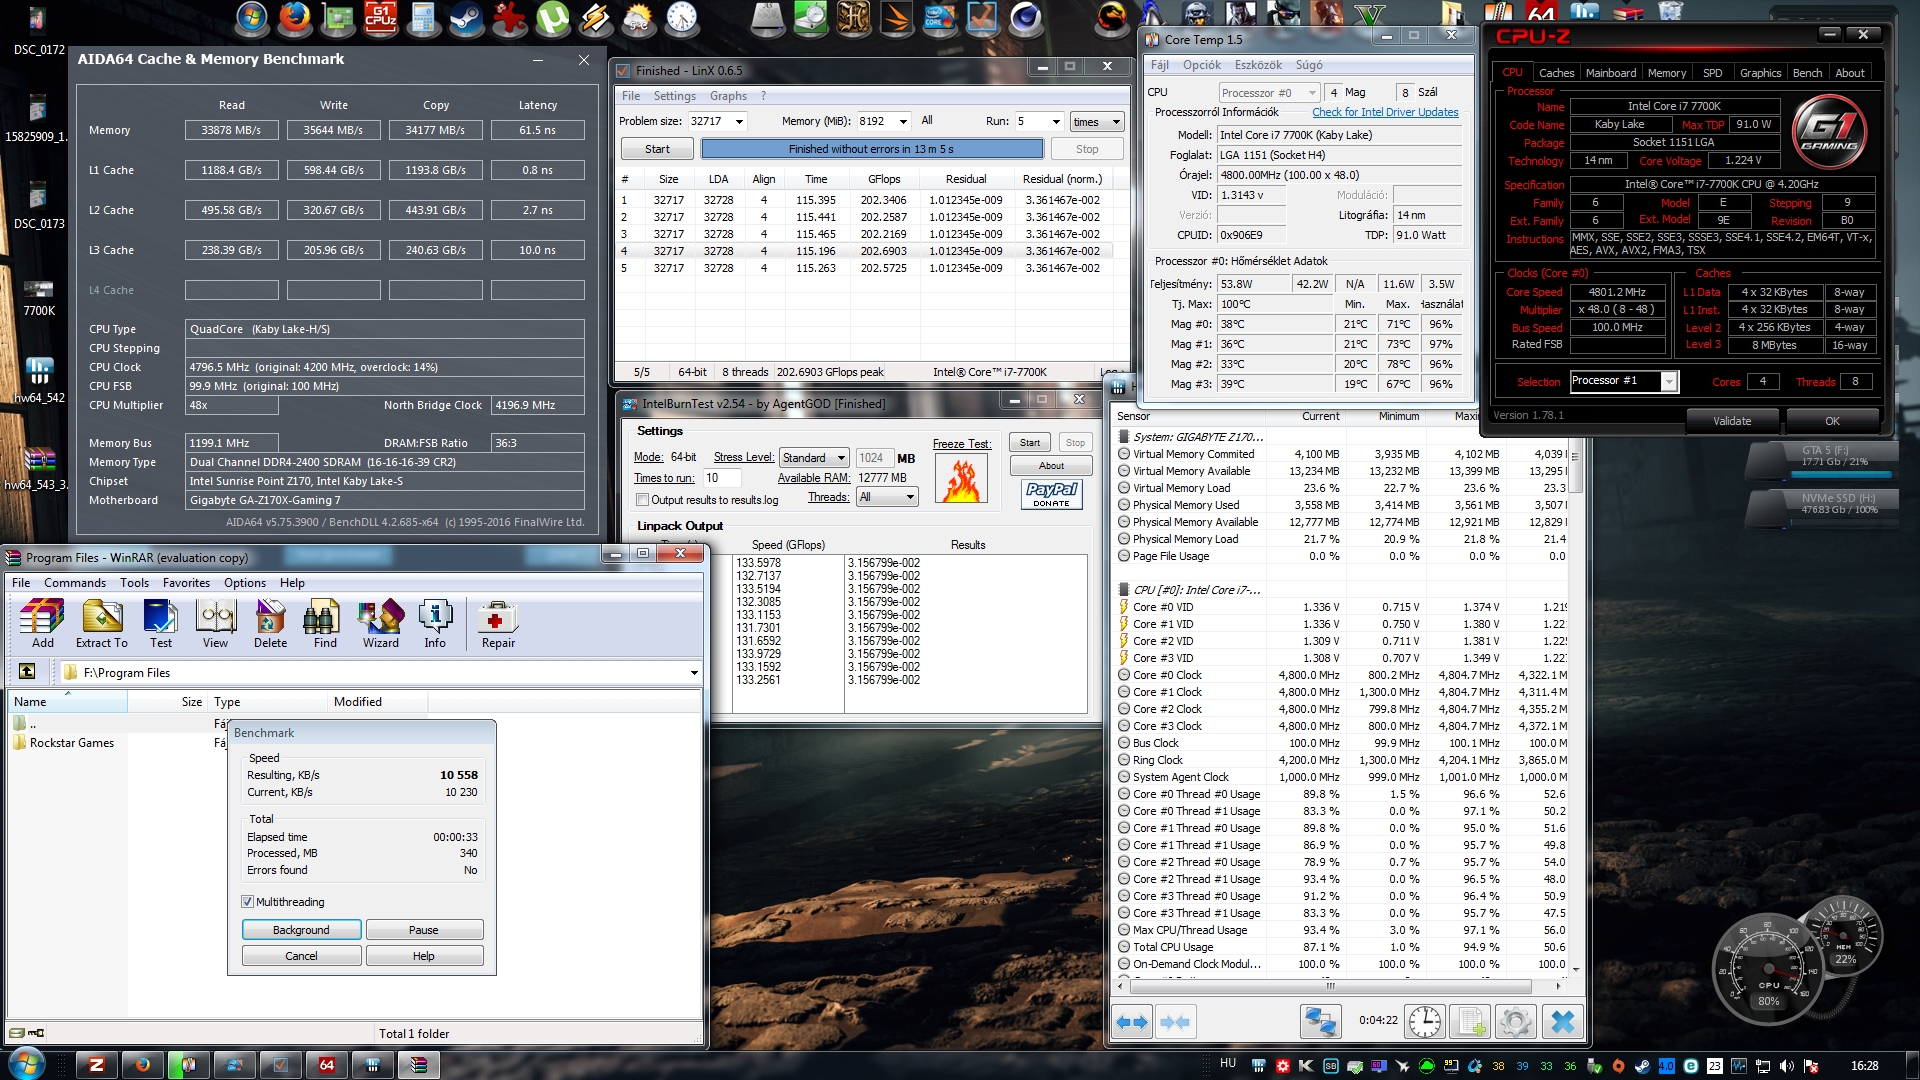Open Eszközök menu in Core Temp
The image size is (1920, 1080).
click(1257, 65)
